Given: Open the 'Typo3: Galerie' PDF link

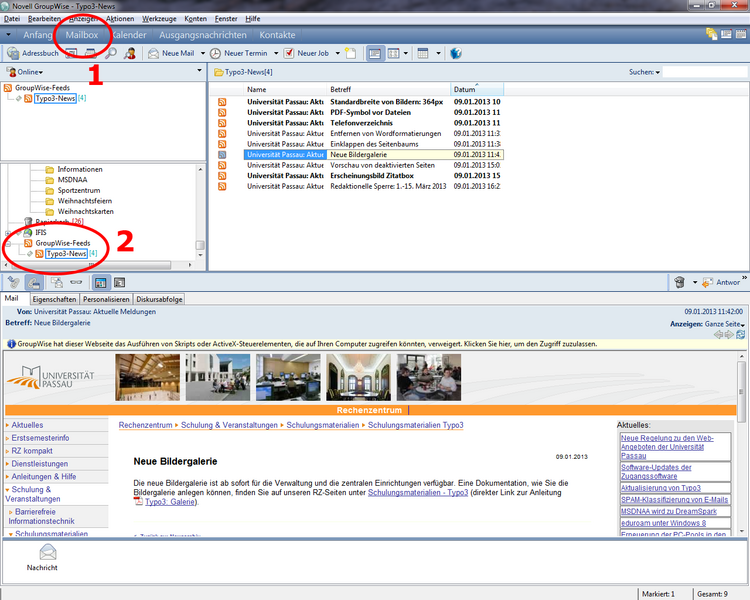Looking at the screenshot, I should tap(170, 502).
